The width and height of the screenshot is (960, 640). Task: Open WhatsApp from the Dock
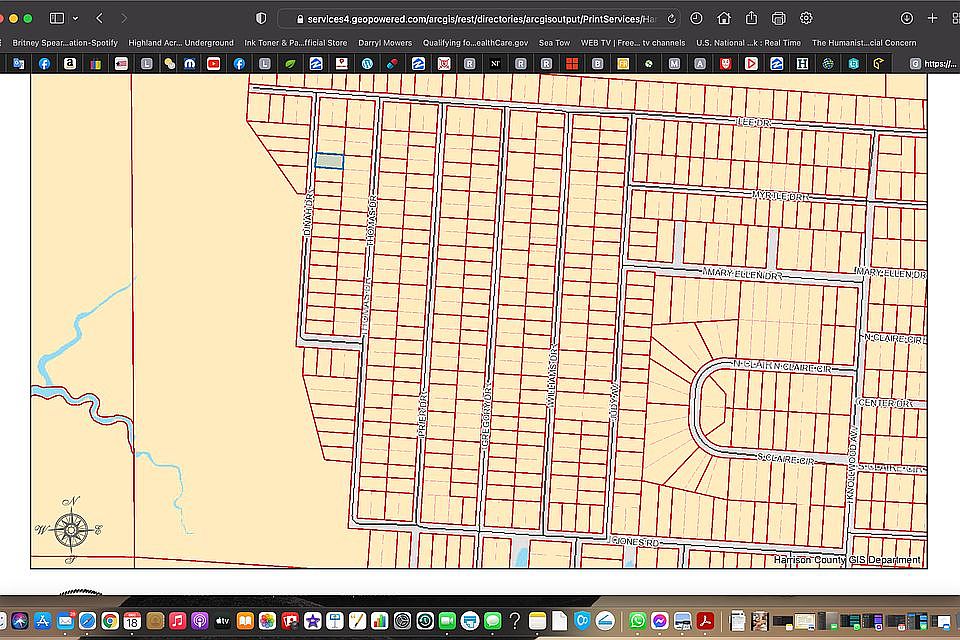pyautogui.click(x=637, y=621)
